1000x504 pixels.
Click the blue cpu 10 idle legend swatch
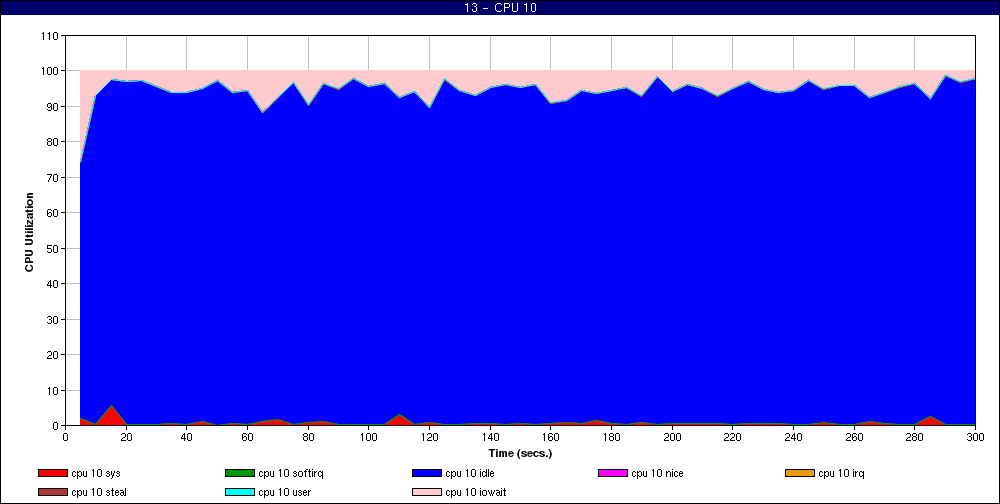[427, 473]
